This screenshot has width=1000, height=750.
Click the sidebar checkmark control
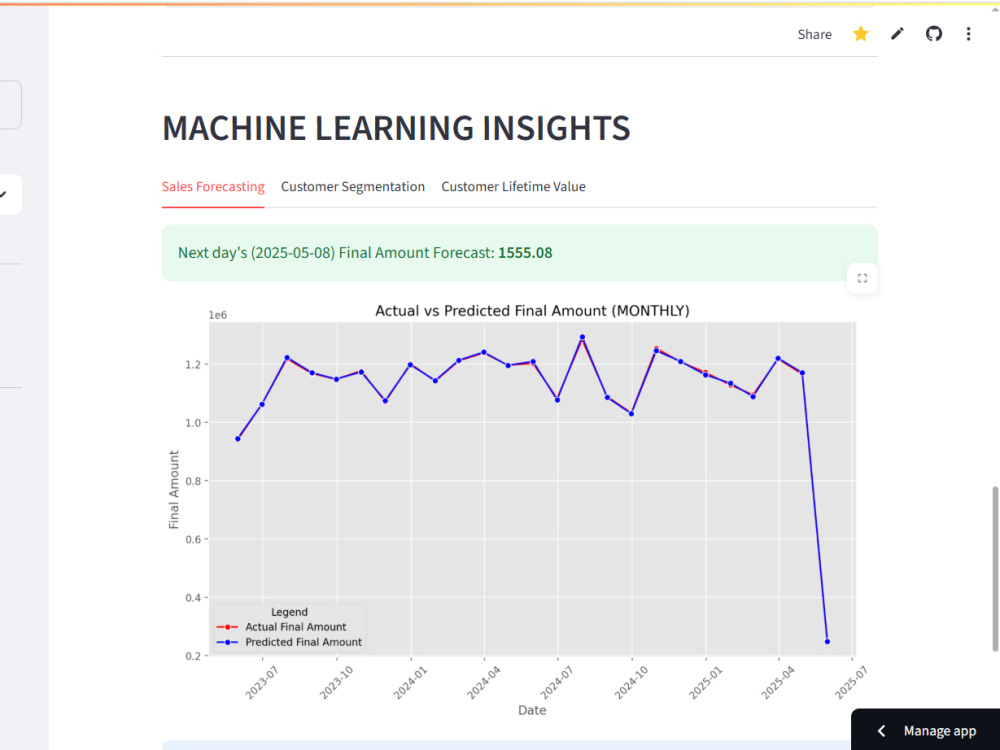coord(5,195)
